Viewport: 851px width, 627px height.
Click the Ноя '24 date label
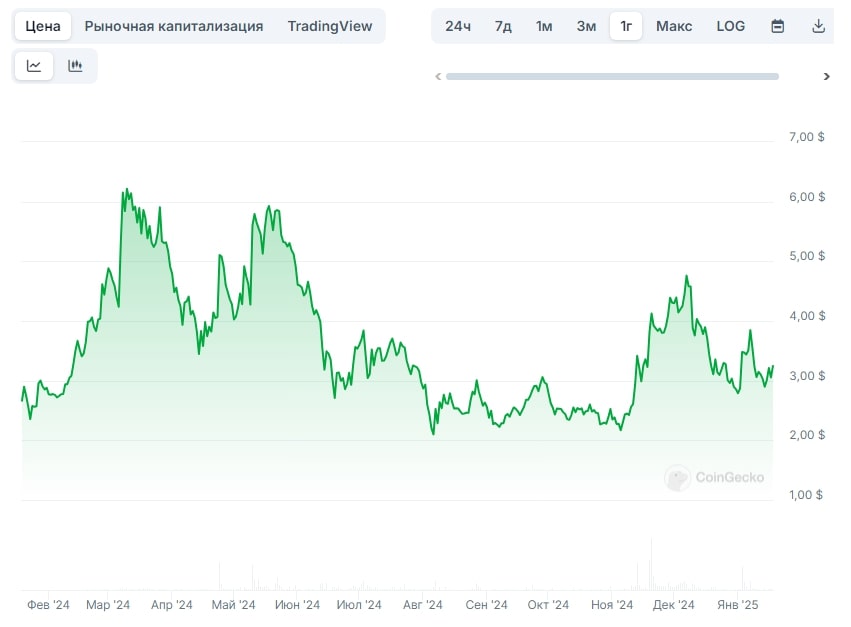click(x=612, y=605)
